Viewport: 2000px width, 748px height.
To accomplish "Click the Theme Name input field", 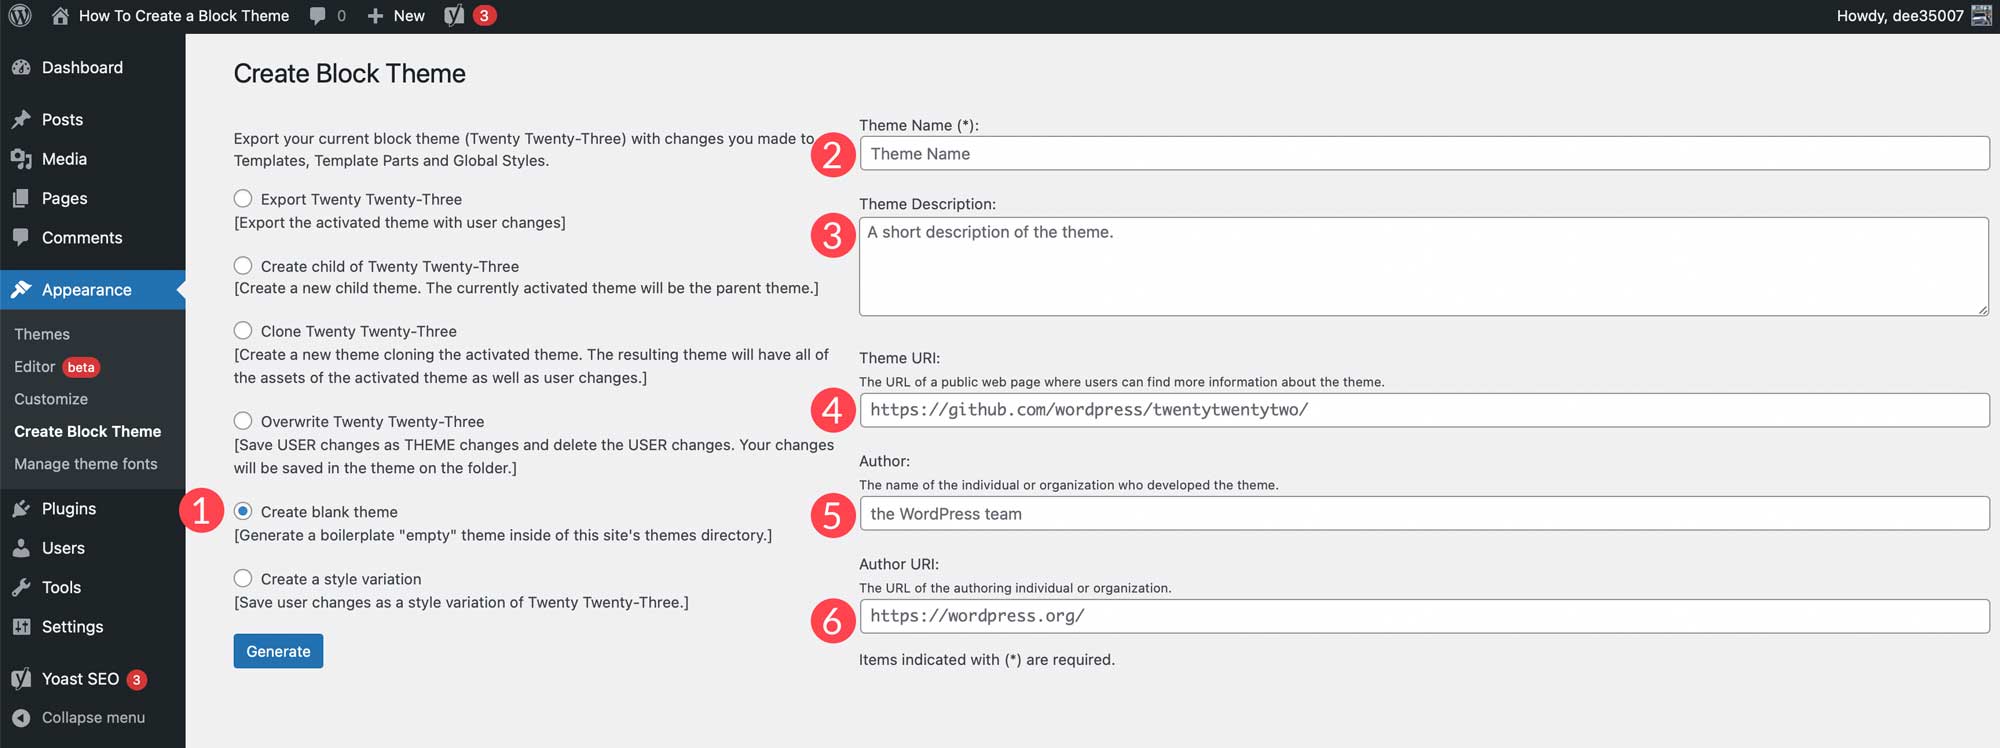I will pos(1424,154).
